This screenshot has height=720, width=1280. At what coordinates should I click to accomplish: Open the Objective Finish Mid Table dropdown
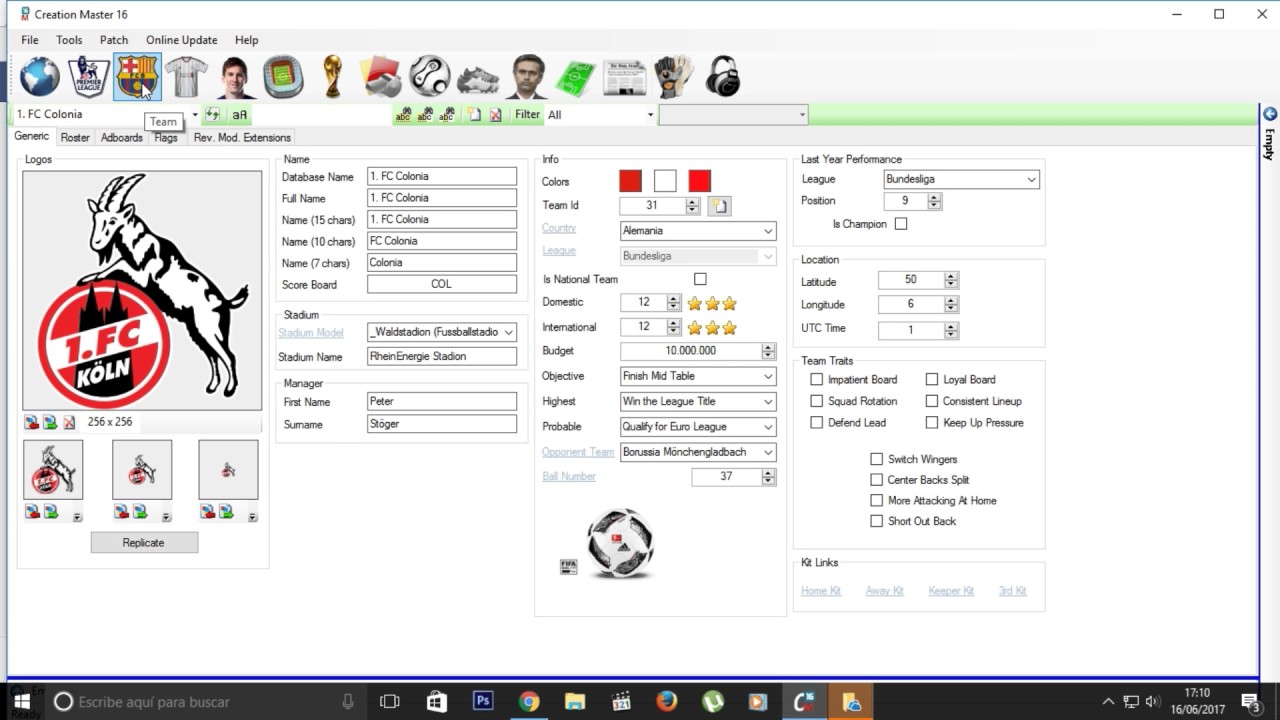click(768, 376)
